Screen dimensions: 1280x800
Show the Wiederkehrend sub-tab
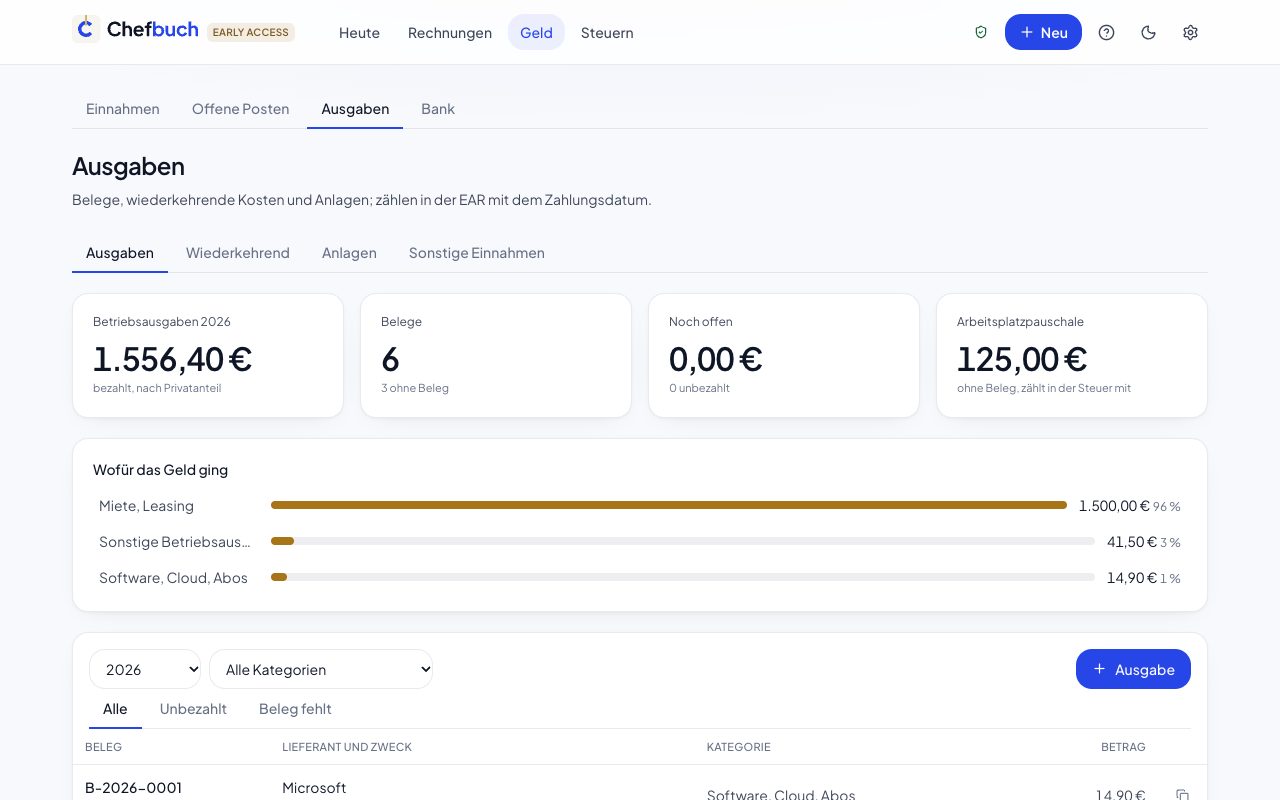point(238,253)
